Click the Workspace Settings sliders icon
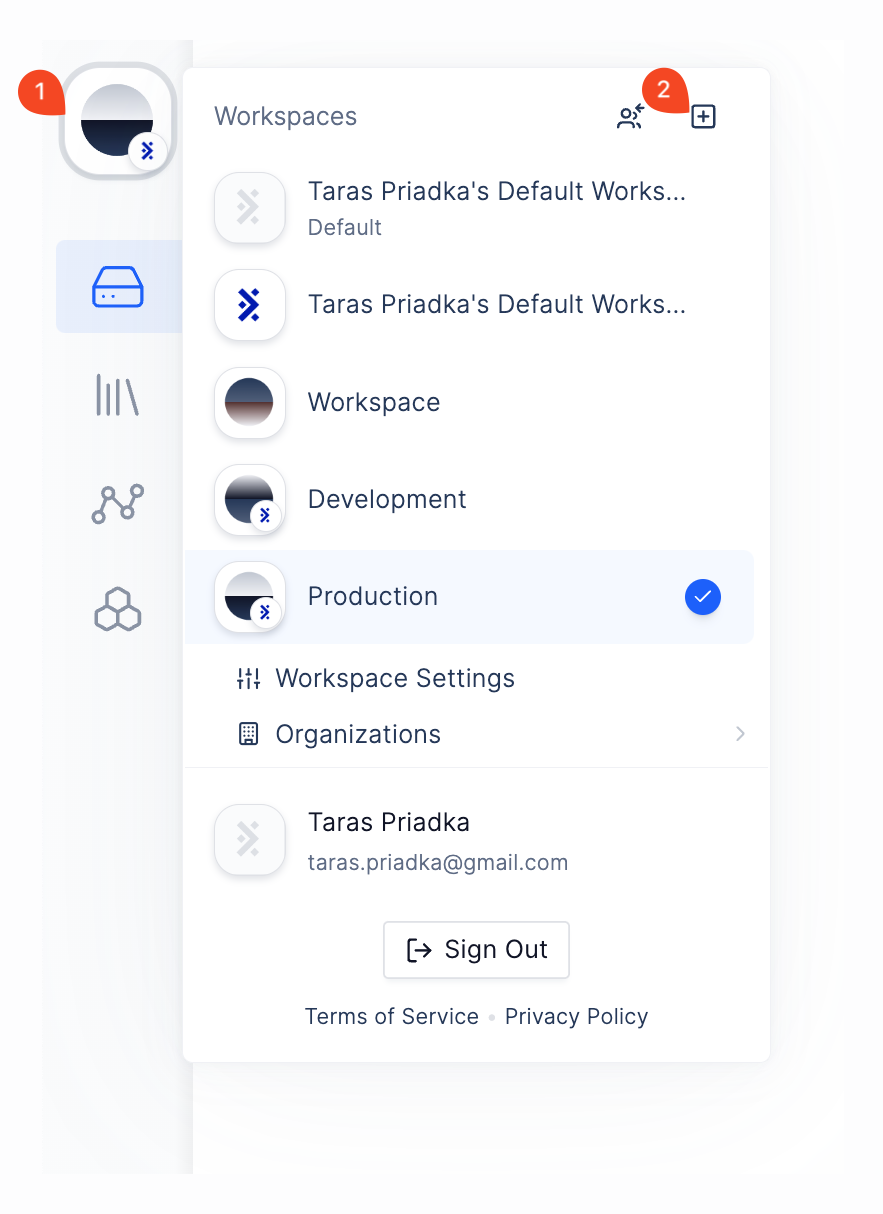Image resolution: width=883 pixels, height=1214 pixels. (x=248, y=679)
